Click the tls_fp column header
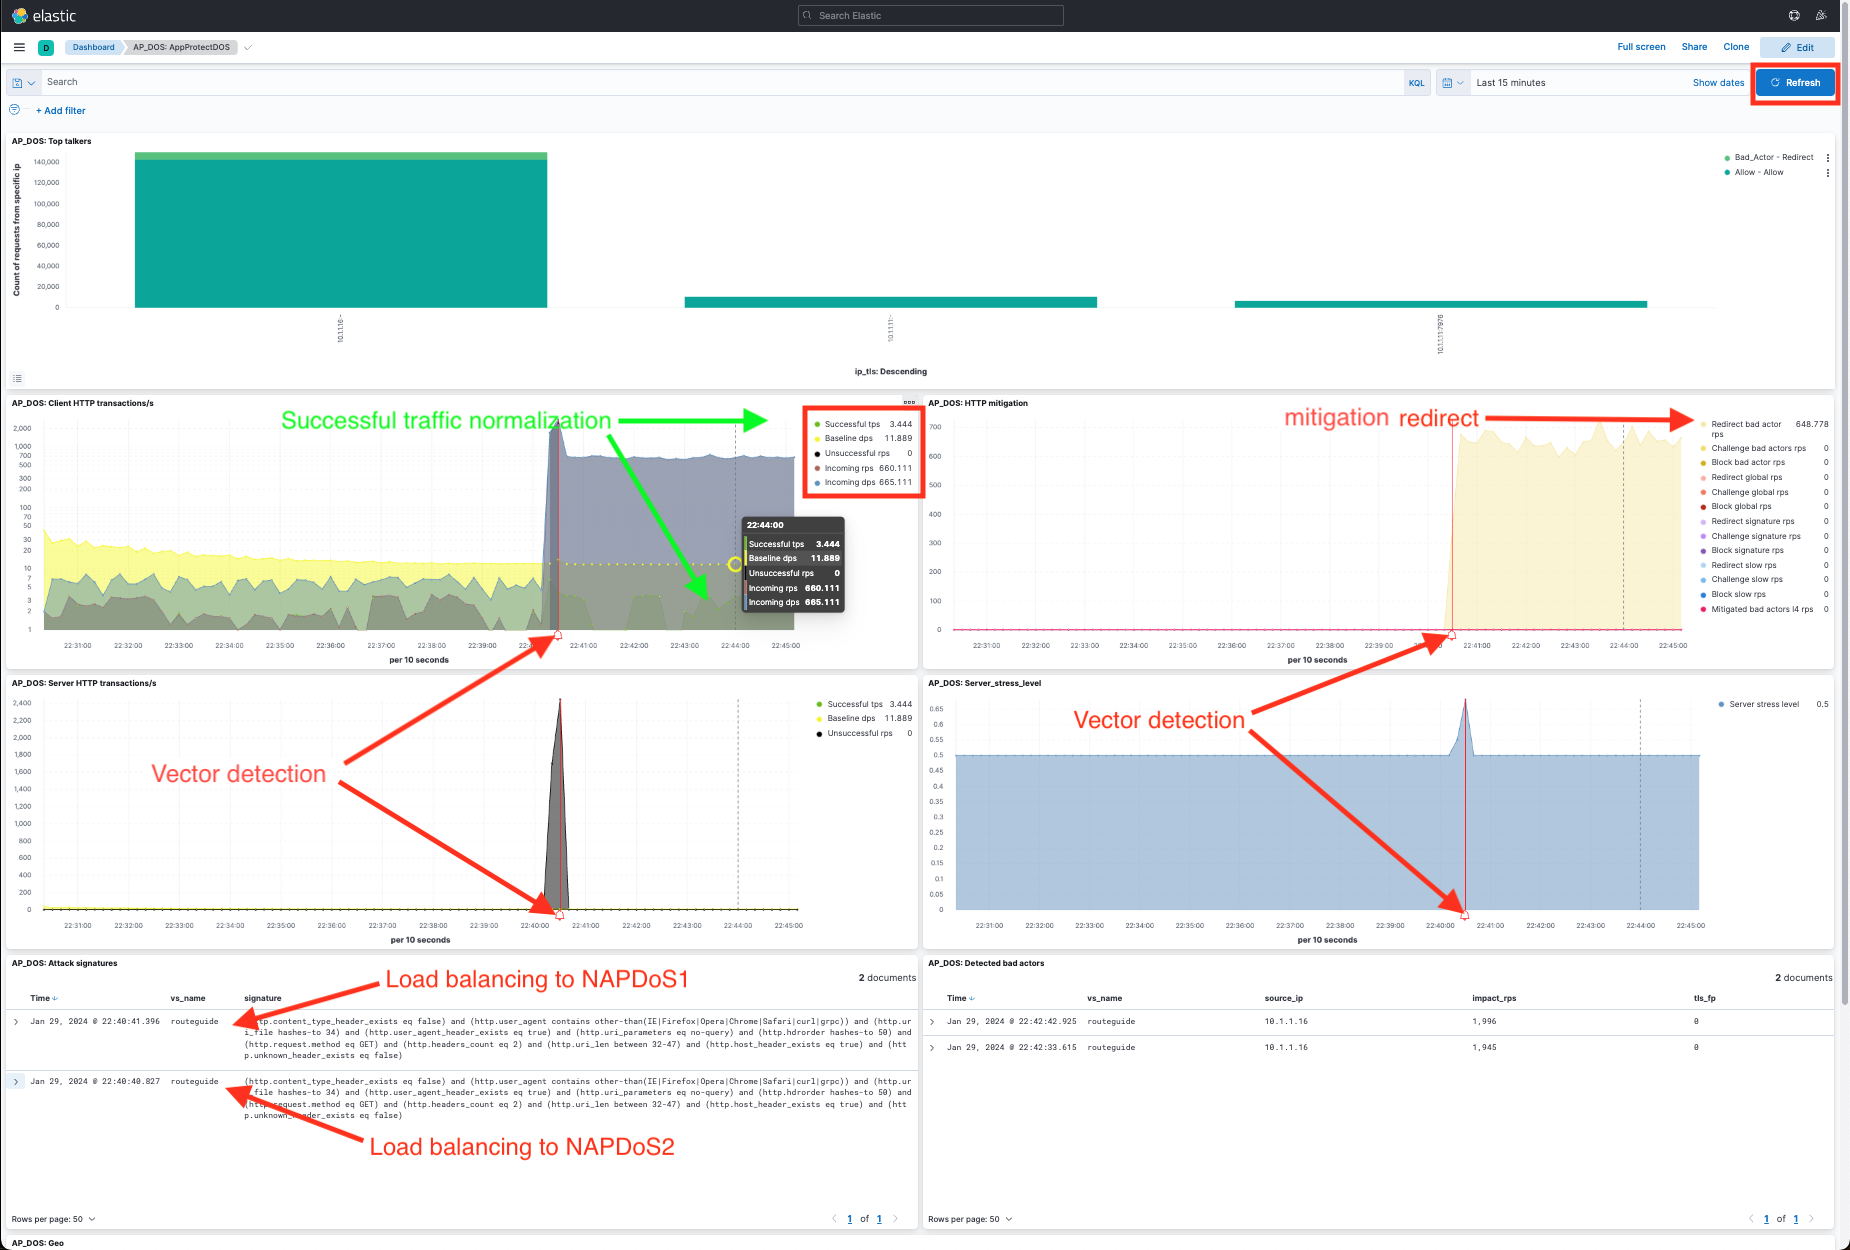The width and height of the screenshot is (1850, 1250). click(1704, 998)
